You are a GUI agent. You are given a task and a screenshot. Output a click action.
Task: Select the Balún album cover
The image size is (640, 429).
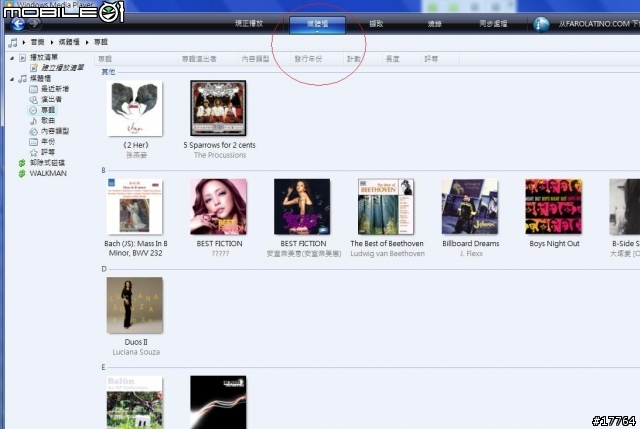click(x=135, y=402)
